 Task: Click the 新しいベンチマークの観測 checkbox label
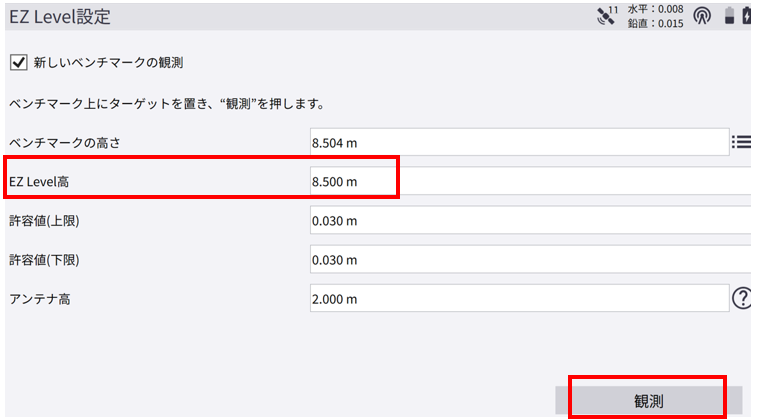[108, 62]
